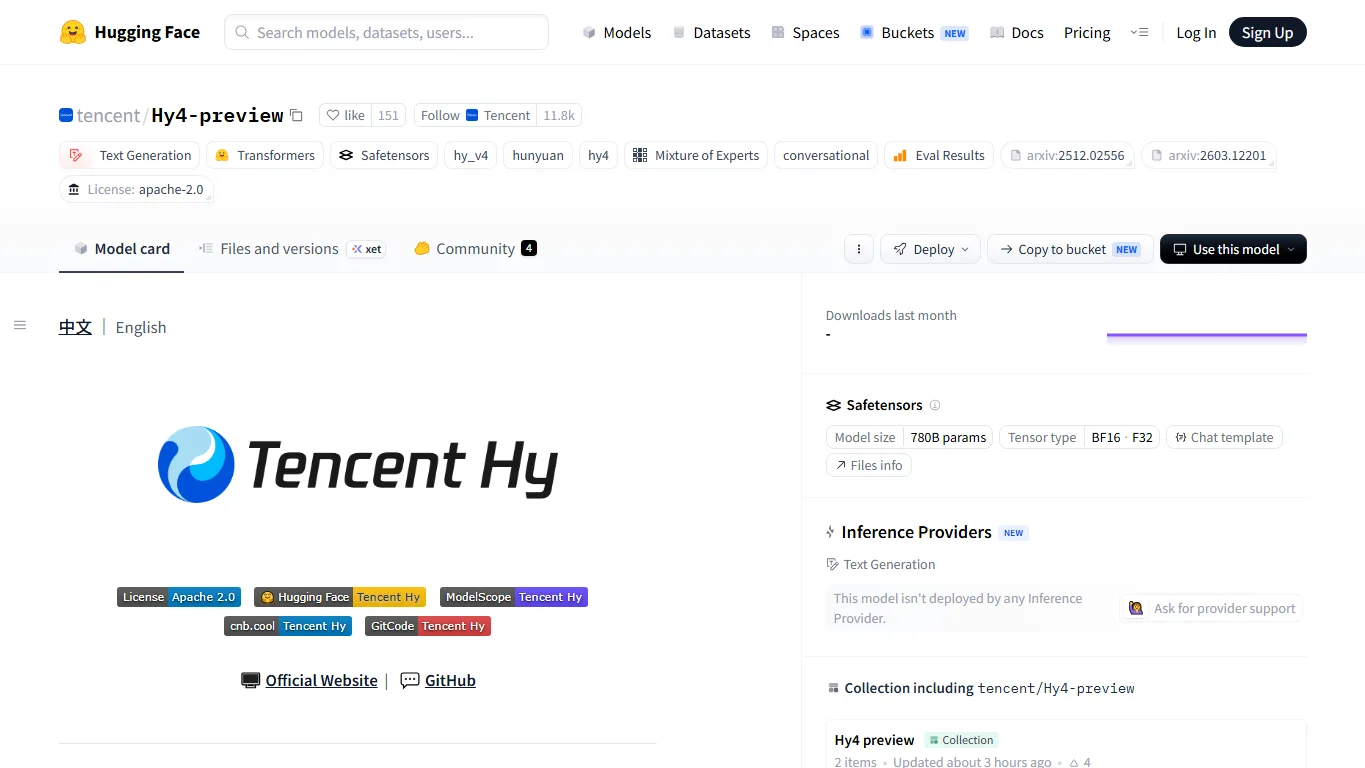
Task: Open the Chat template button
Action: pyautogui.click(x=1224, y=437)
